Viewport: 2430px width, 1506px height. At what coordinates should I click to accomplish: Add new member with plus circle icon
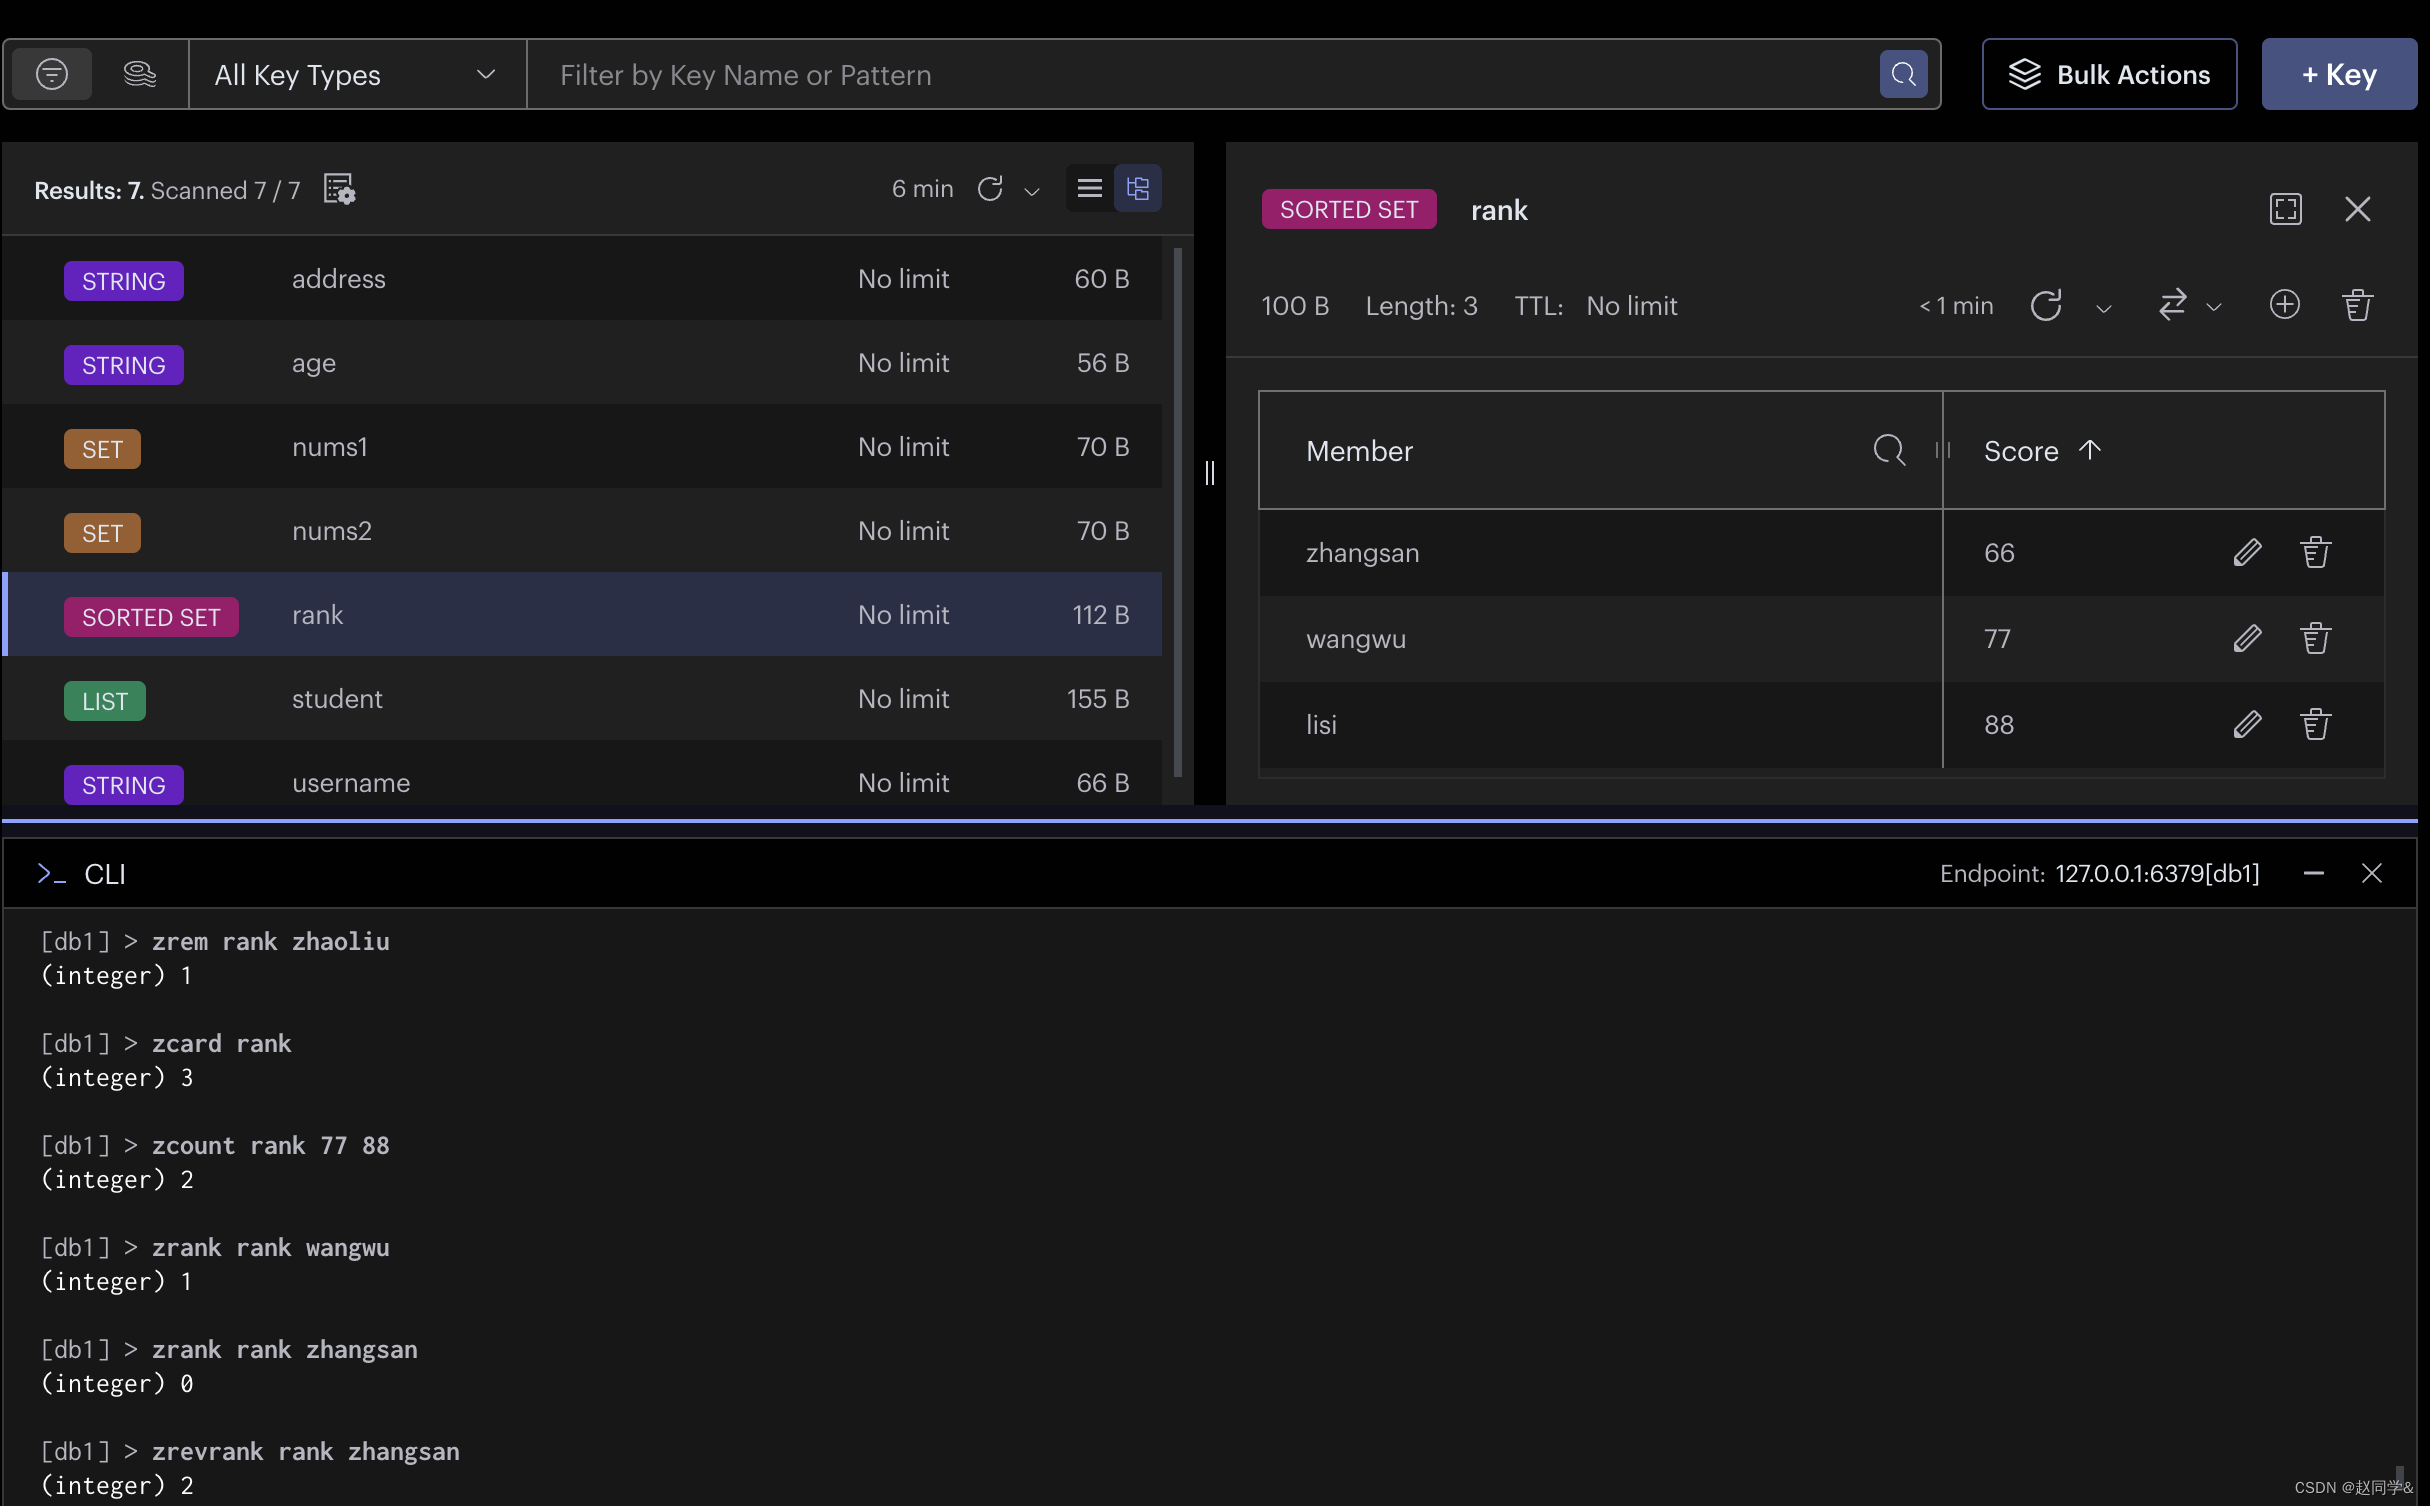2285,305
